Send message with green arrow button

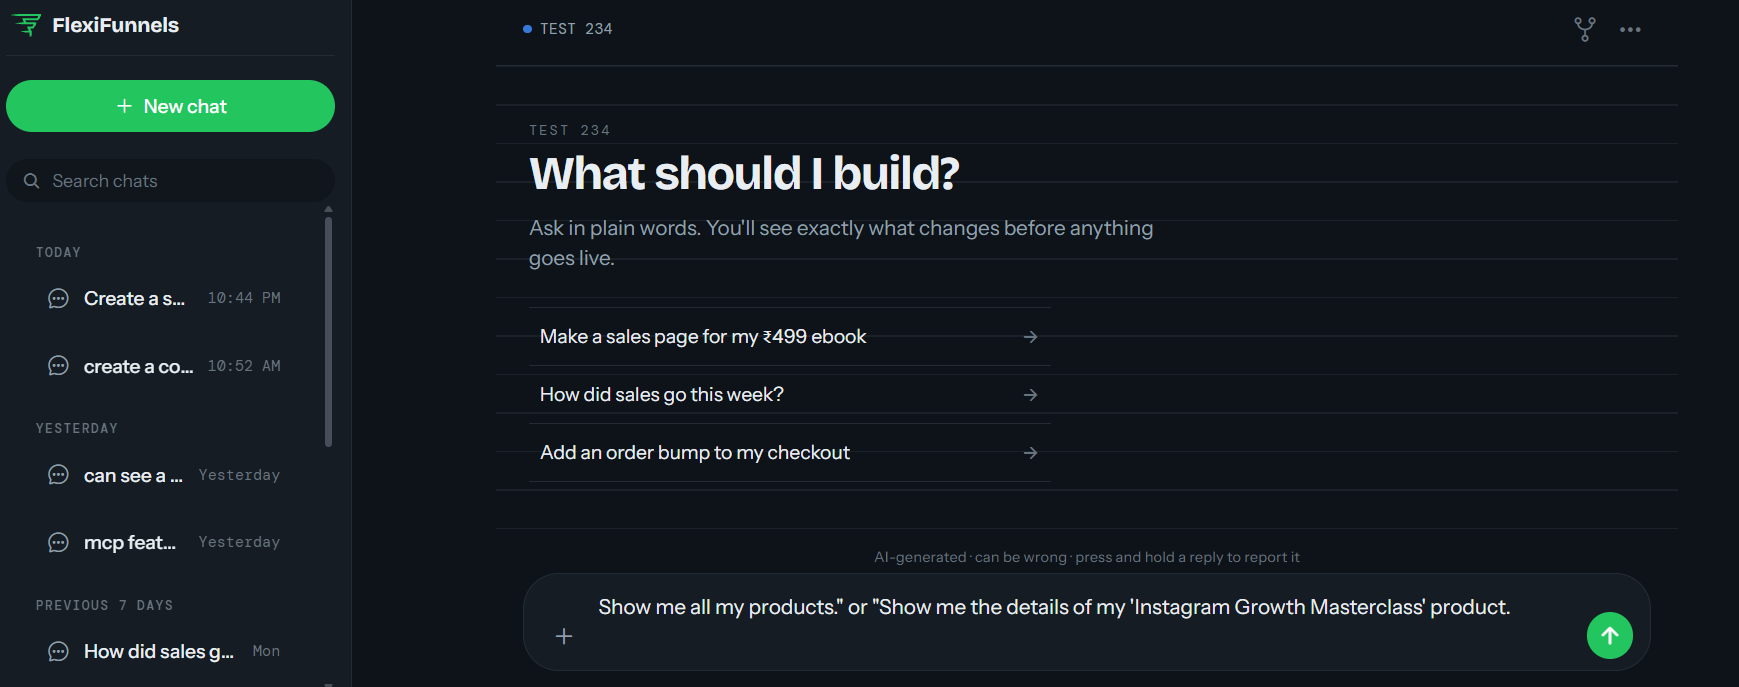[1610, 635]
